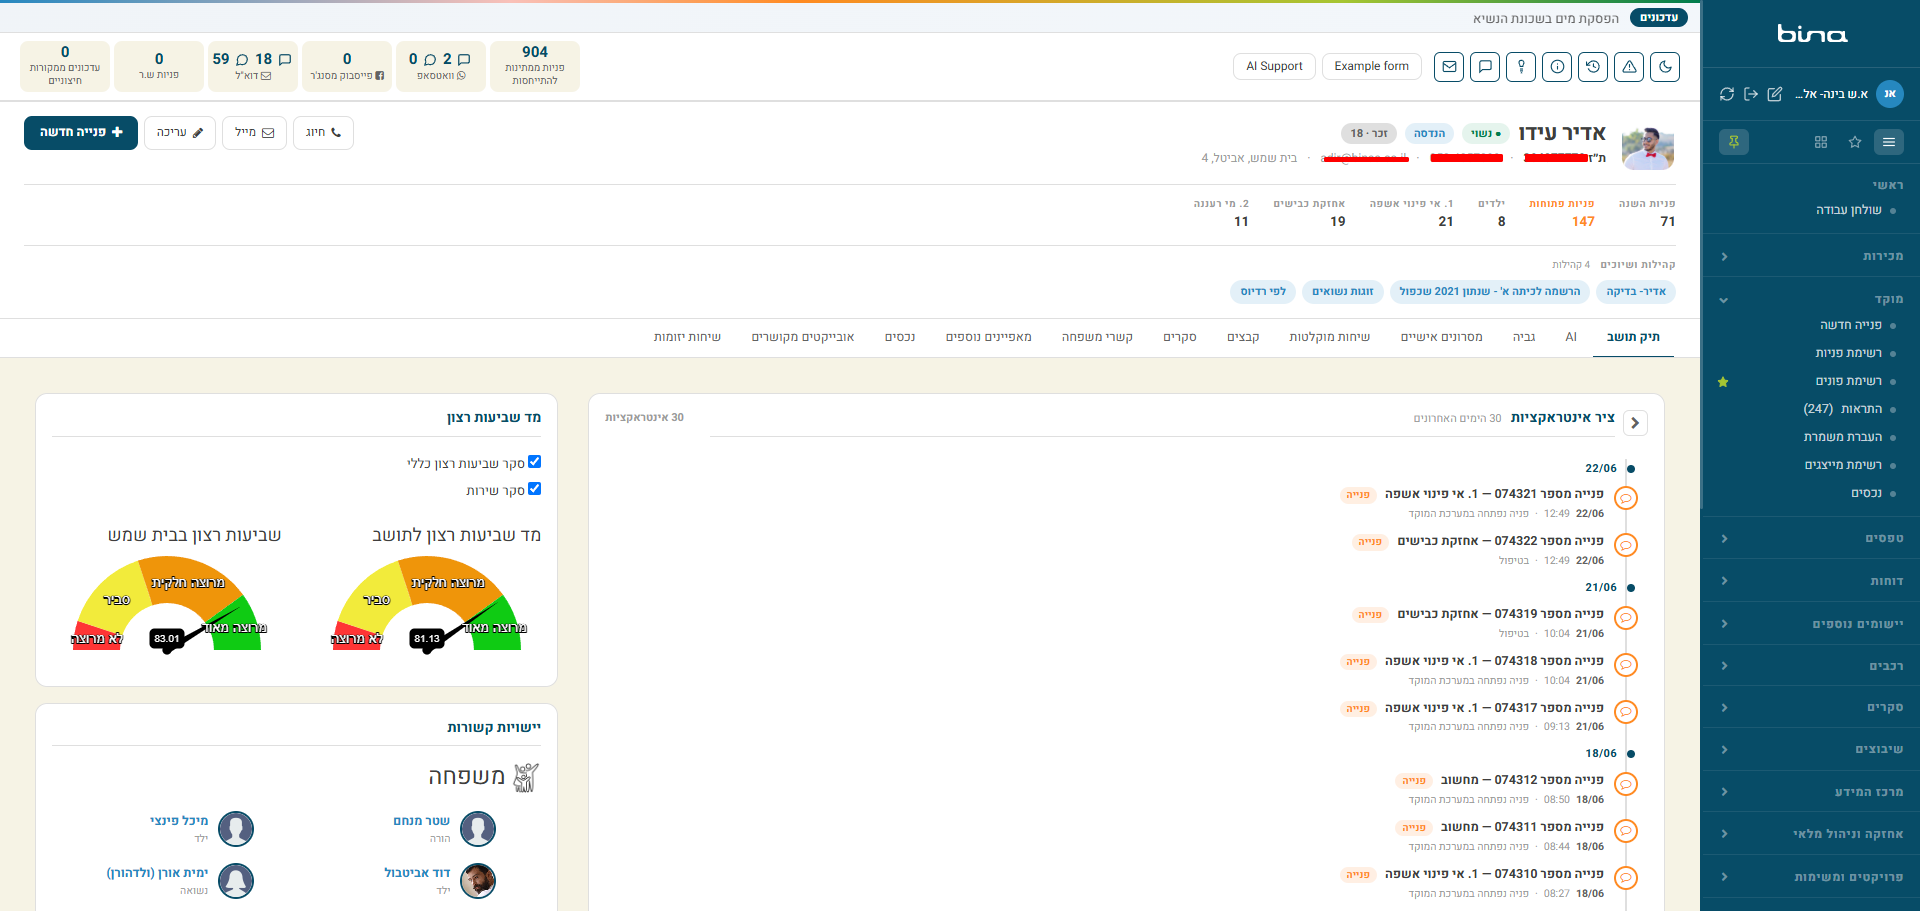Open family member מיכל פינצי avatar
Viewport: 1920px width, 911px height.
point(236,829)
